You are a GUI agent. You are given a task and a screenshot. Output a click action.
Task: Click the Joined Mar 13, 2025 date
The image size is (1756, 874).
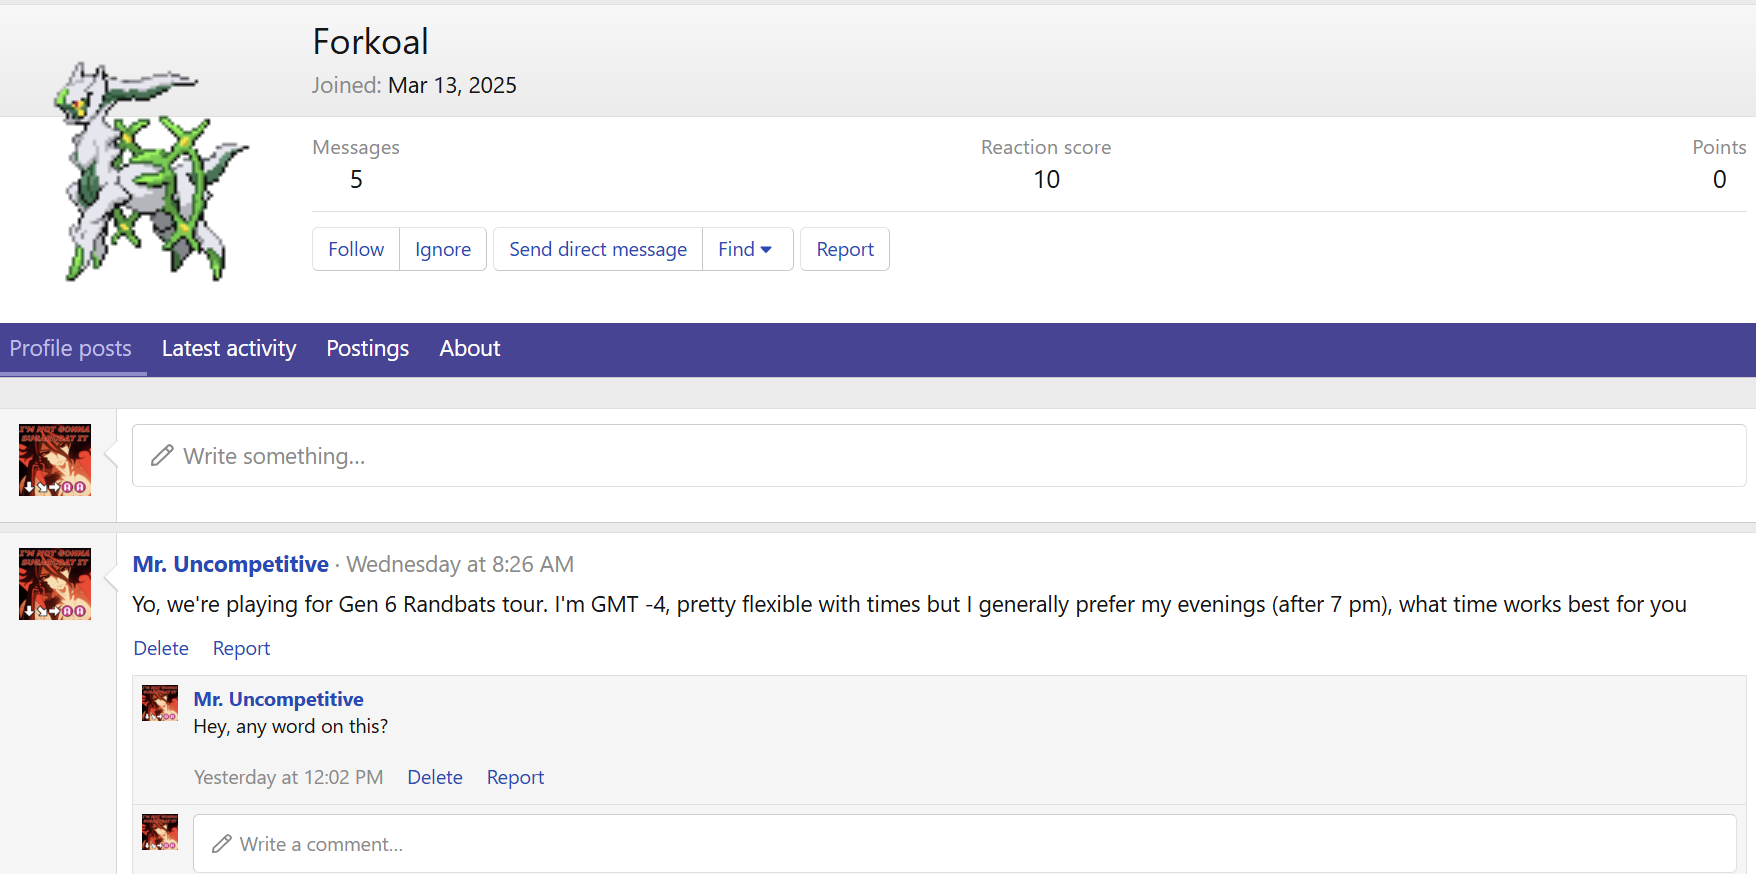tap(452, 85)
